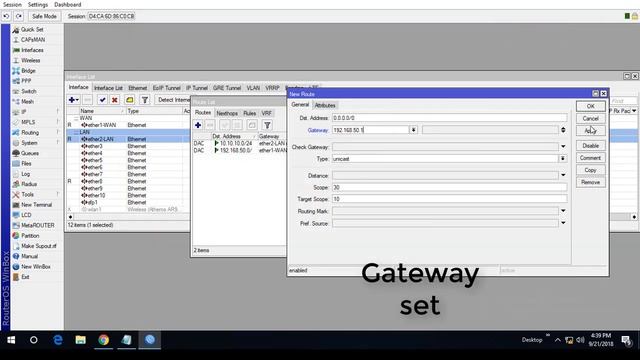Expand the Routing Mark dropdown
The height and width of the screenshot is (360, 640).
563,211
